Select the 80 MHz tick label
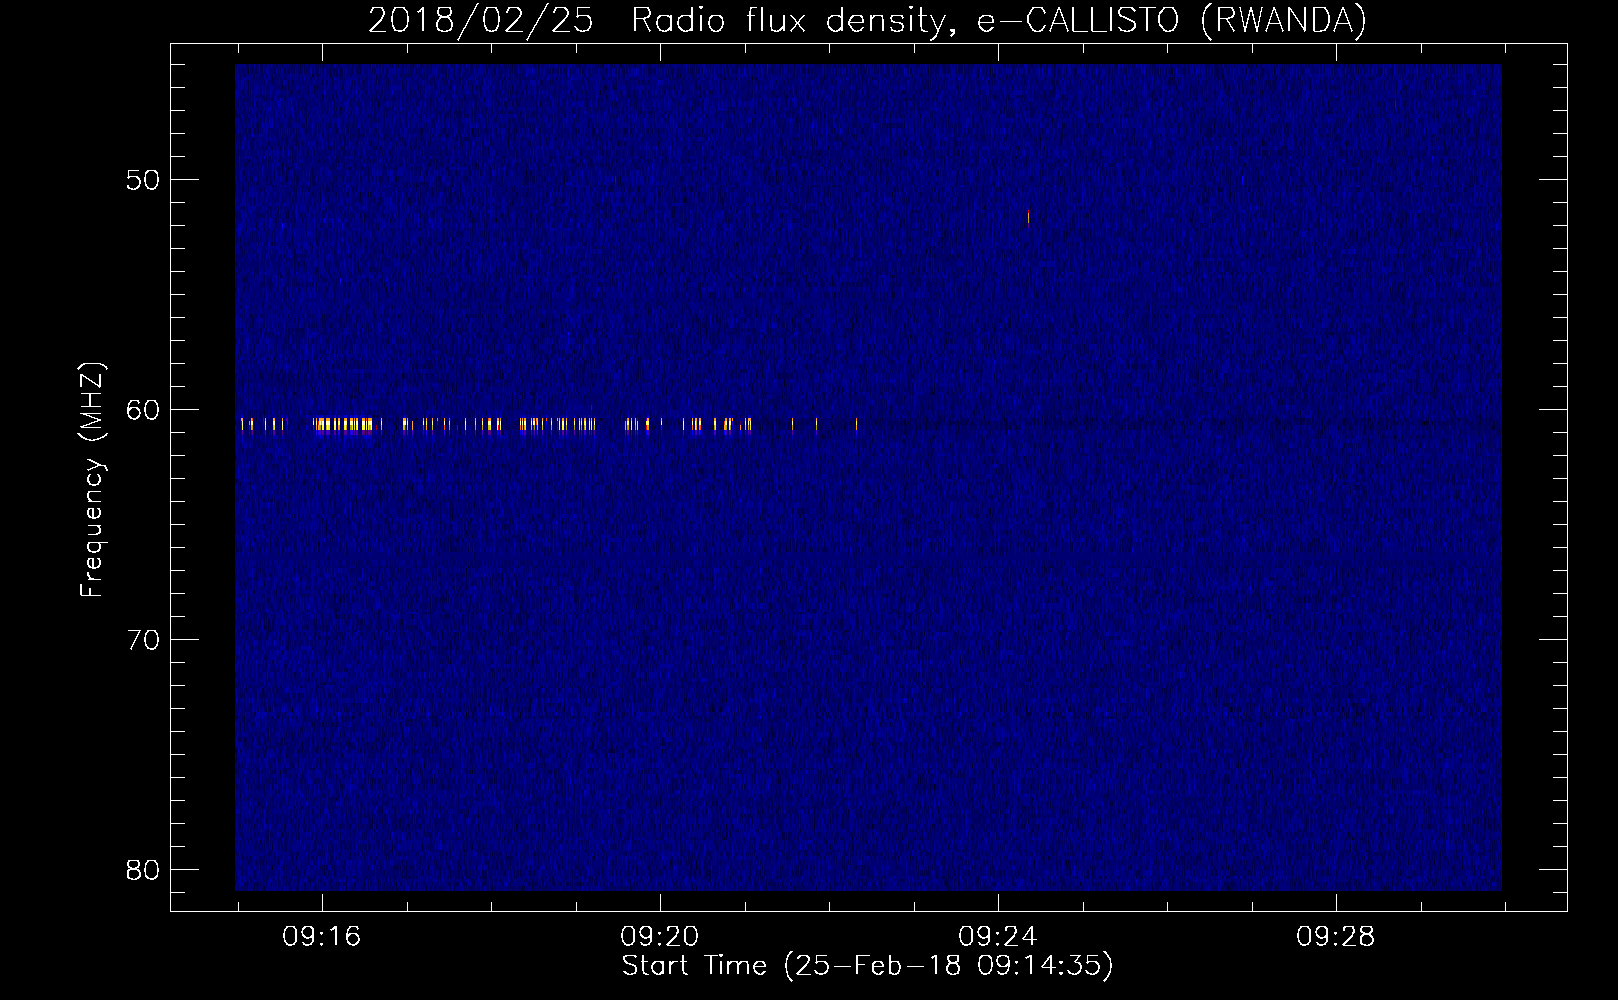The width and height of the screenshot is (1618, 1000). pyautogui.click(x=143, y=870)
